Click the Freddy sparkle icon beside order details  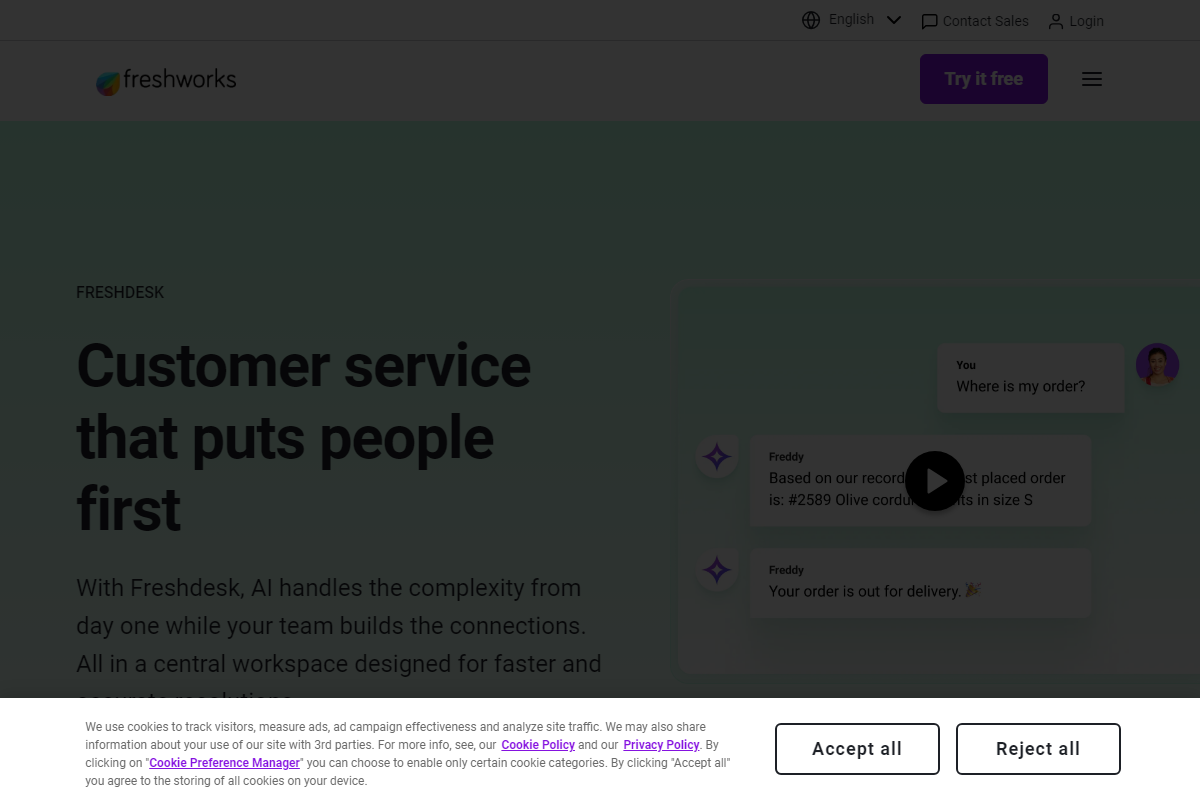pyautogui.click(x=717, y=457)
